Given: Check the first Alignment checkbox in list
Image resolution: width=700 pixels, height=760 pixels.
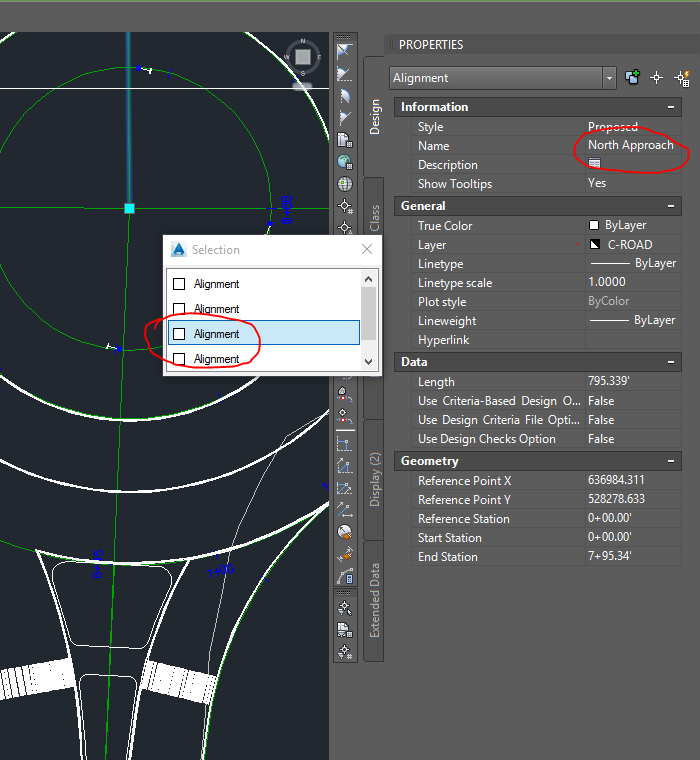Looking at the screenshot, I should [179, 284].
